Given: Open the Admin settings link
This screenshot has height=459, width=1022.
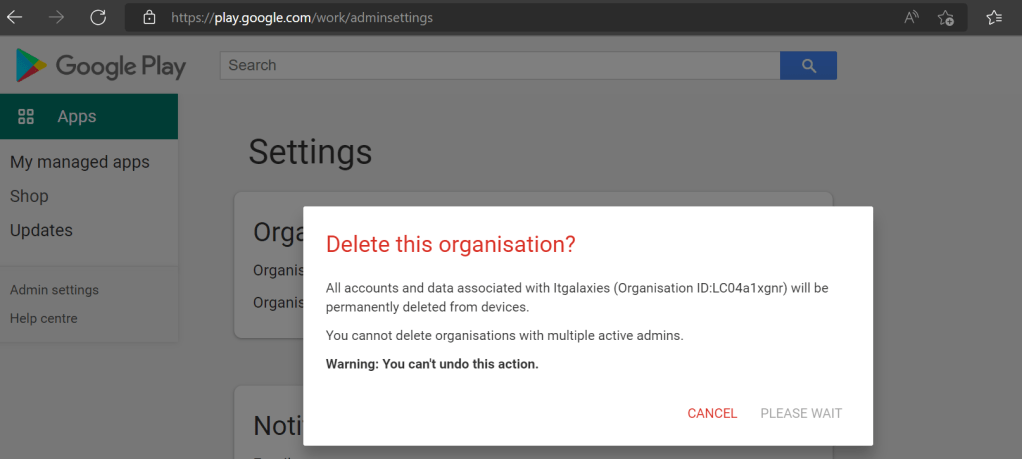Looking at the screenshot, I should point(54,290).
